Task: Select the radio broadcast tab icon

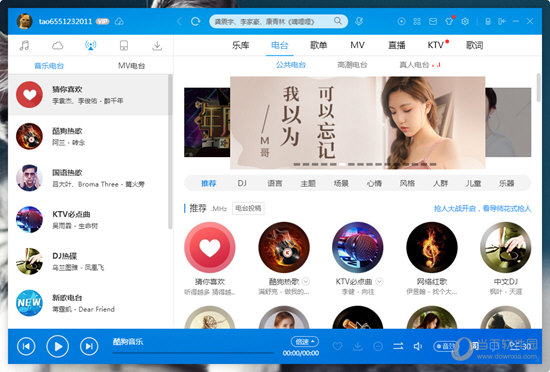Action: tap(90, 46)
